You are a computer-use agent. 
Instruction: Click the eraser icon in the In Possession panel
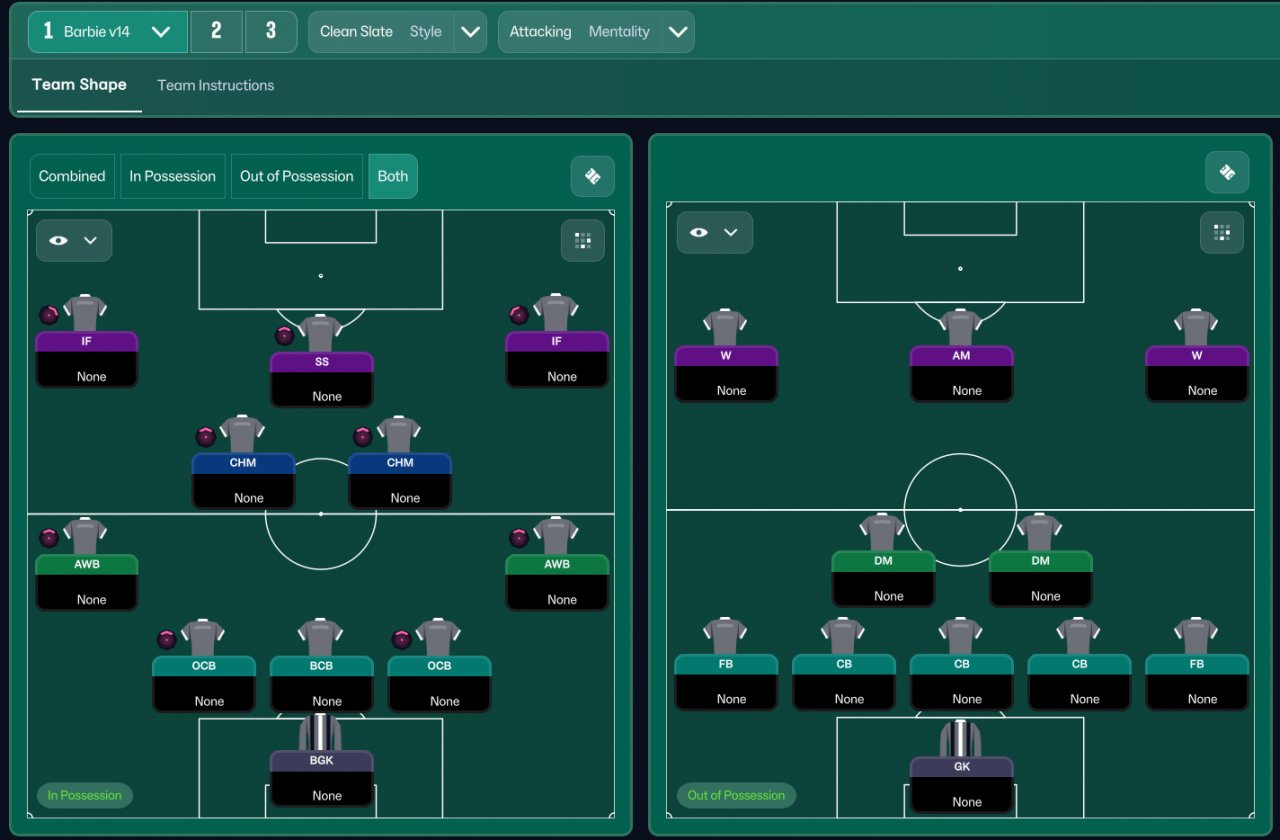coord(592,176)
